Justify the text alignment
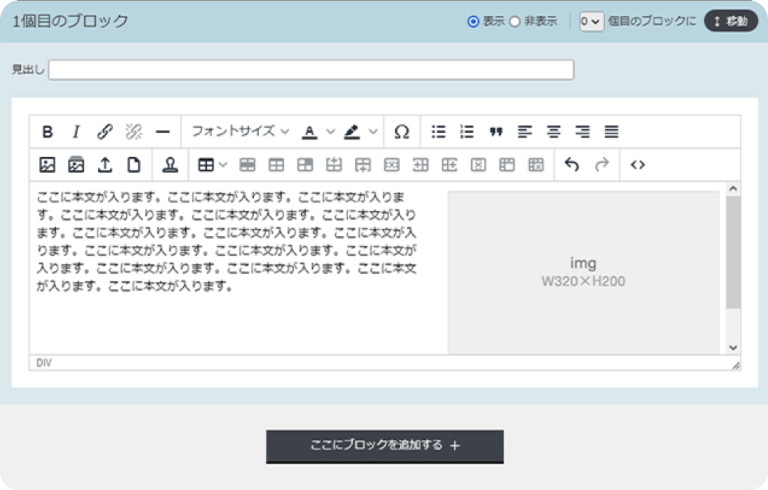The height and width of the screenshot is (490, 768). click(611, 131)
